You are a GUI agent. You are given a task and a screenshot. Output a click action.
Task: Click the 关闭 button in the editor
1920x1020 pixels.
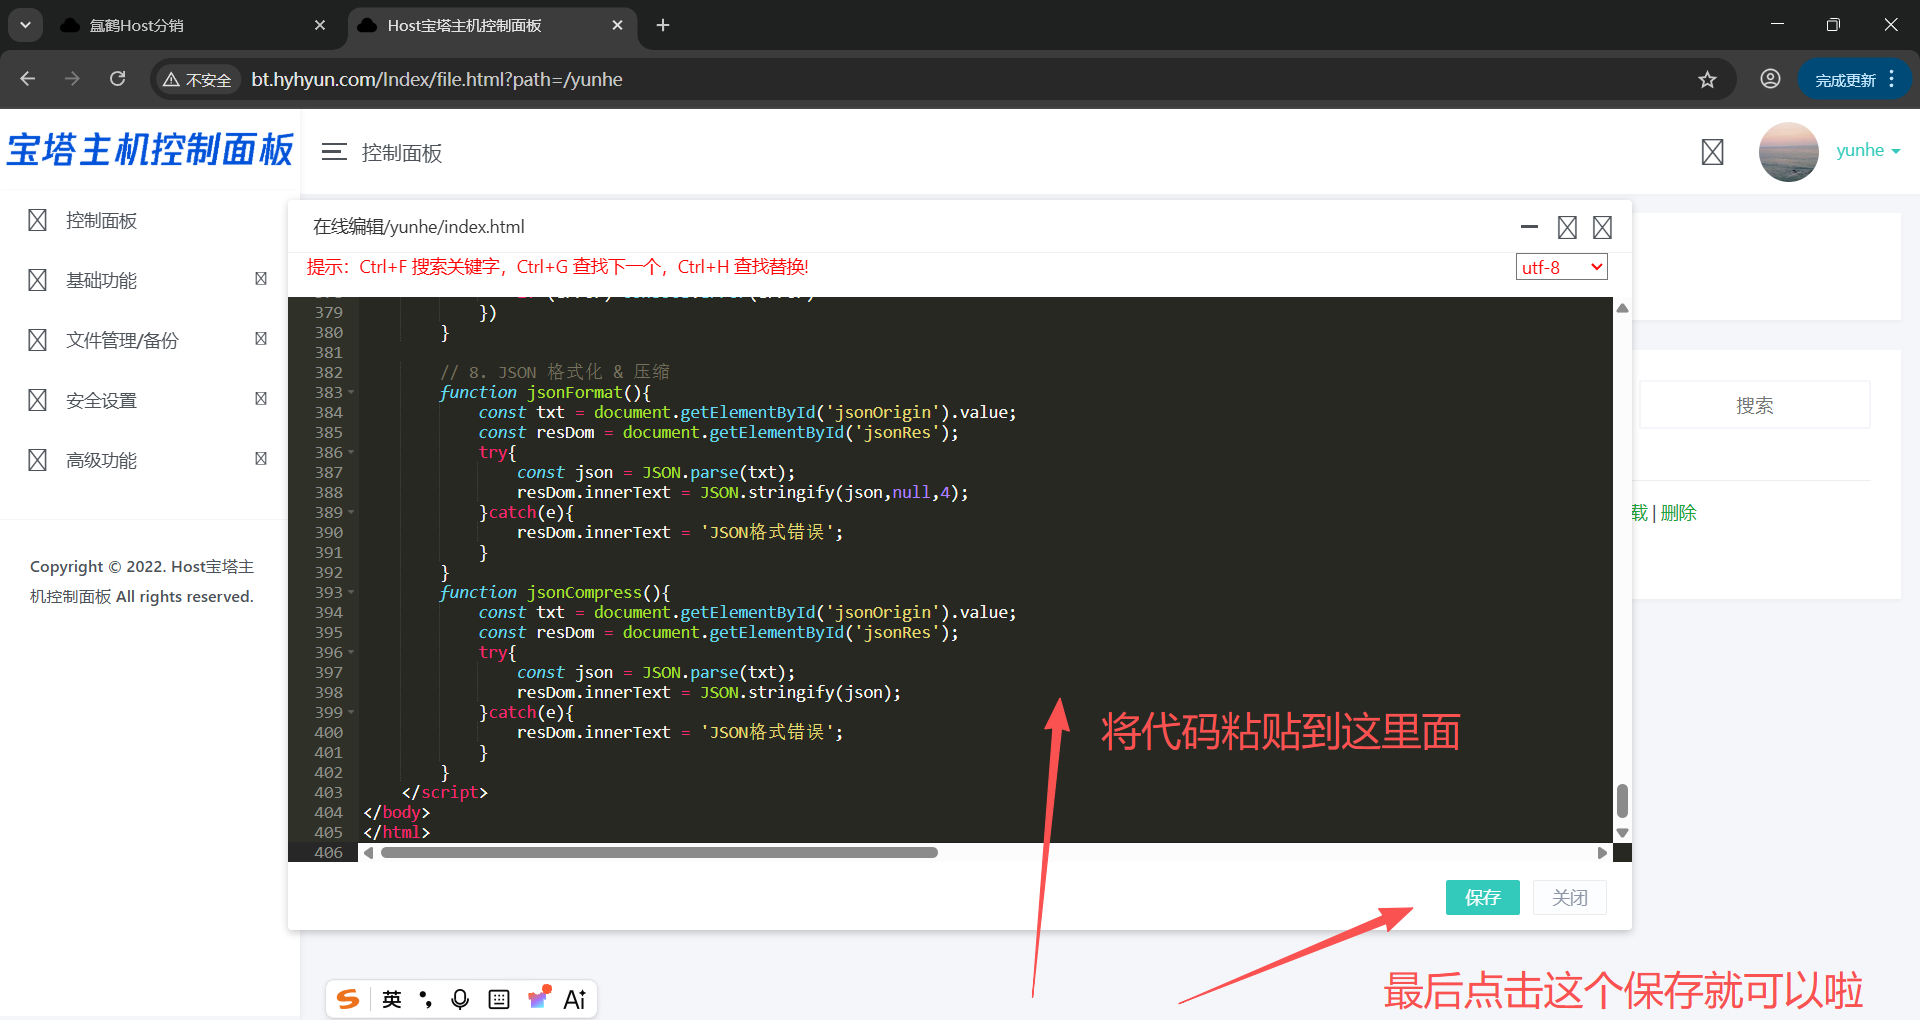[x=1569, y=897]
